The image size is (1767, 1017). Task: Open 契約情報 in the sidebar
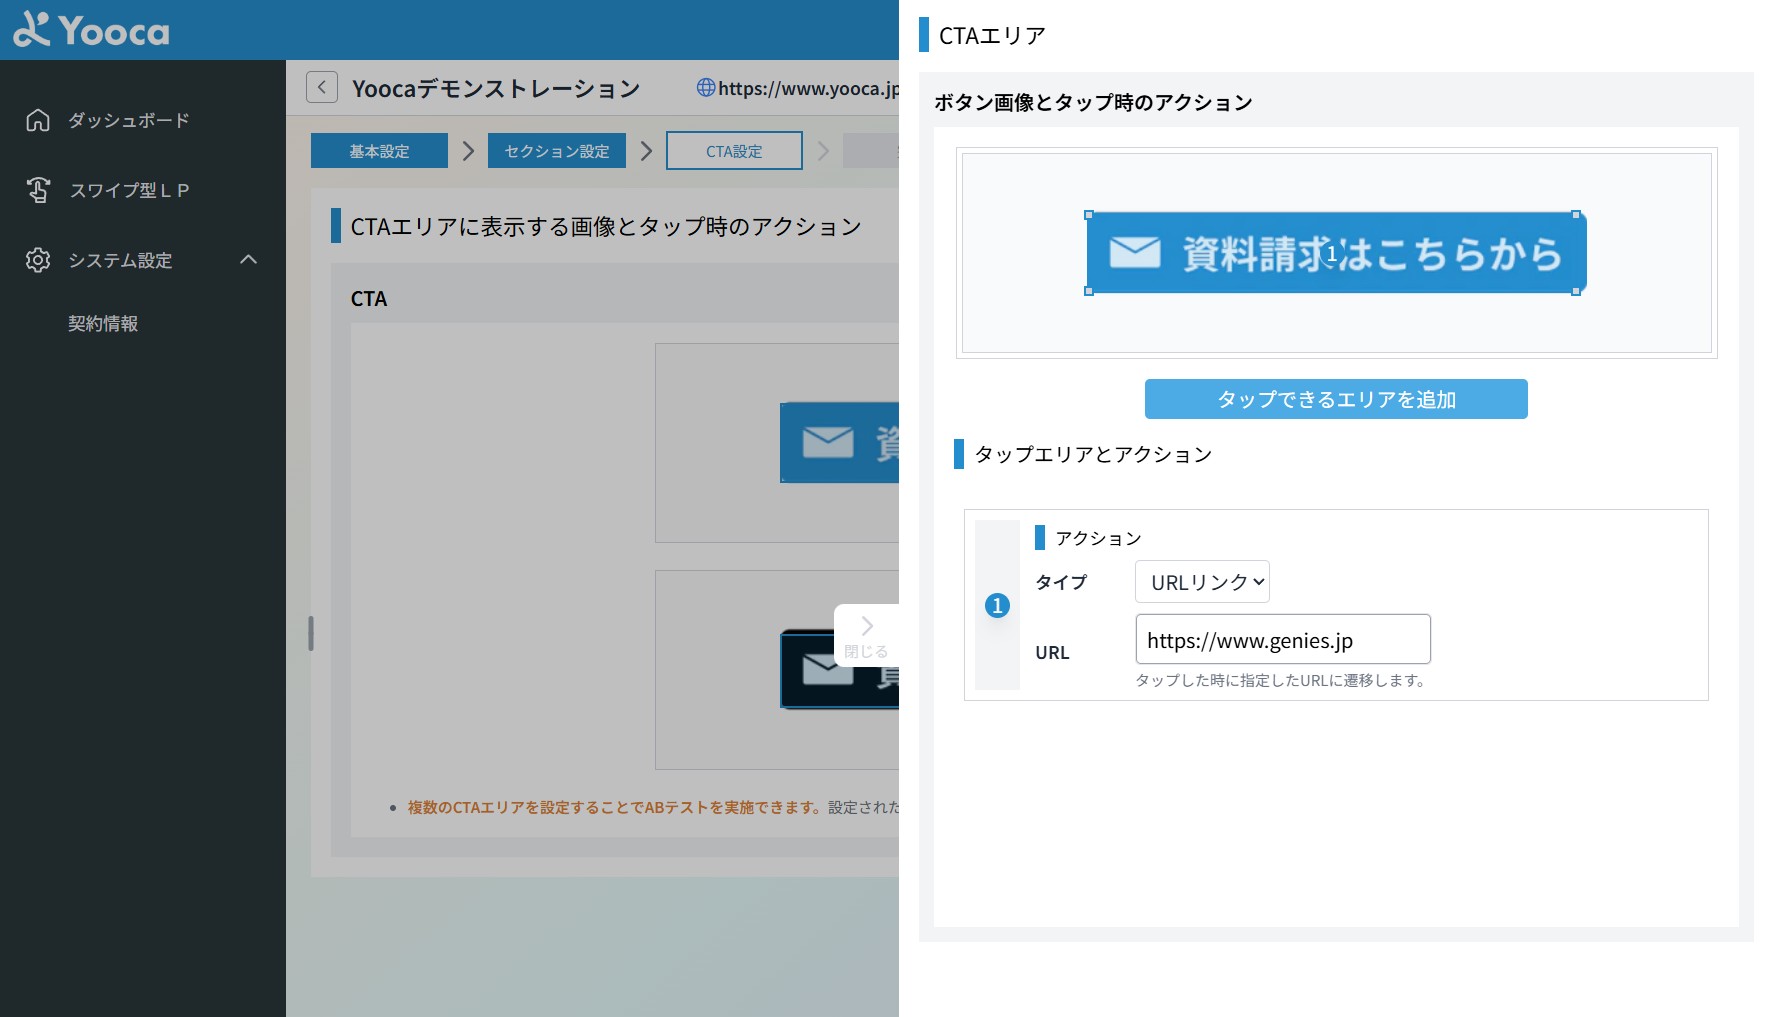click(x=103, y=323)
